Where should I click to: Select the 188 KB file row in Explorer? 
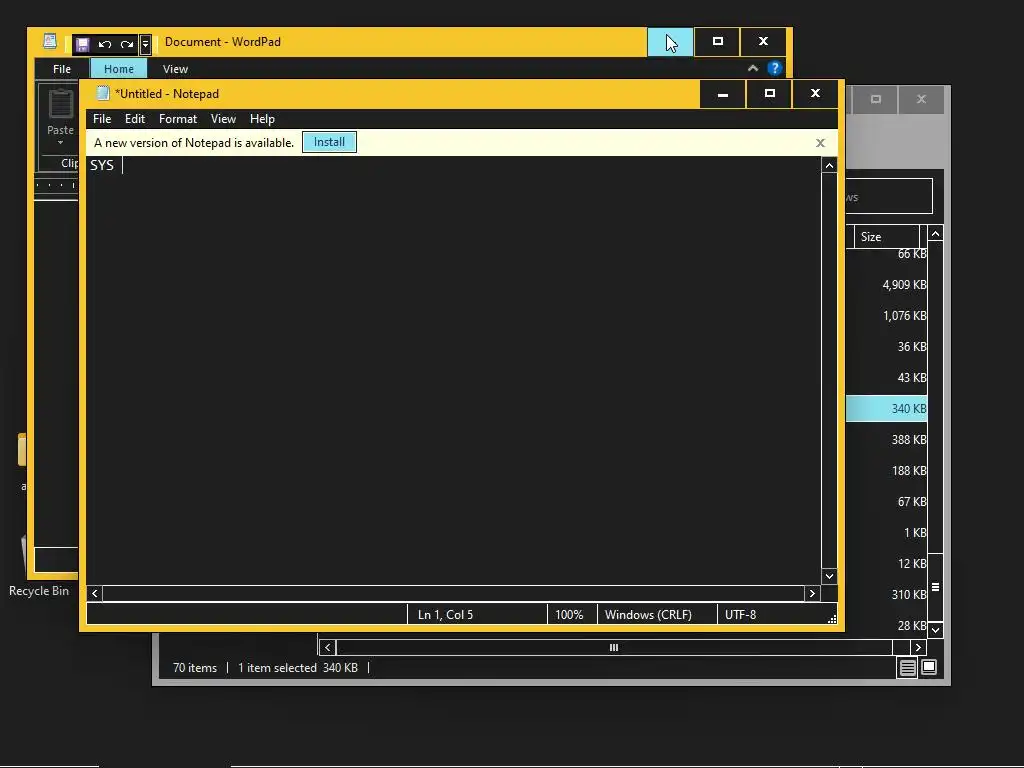point(886,471)
